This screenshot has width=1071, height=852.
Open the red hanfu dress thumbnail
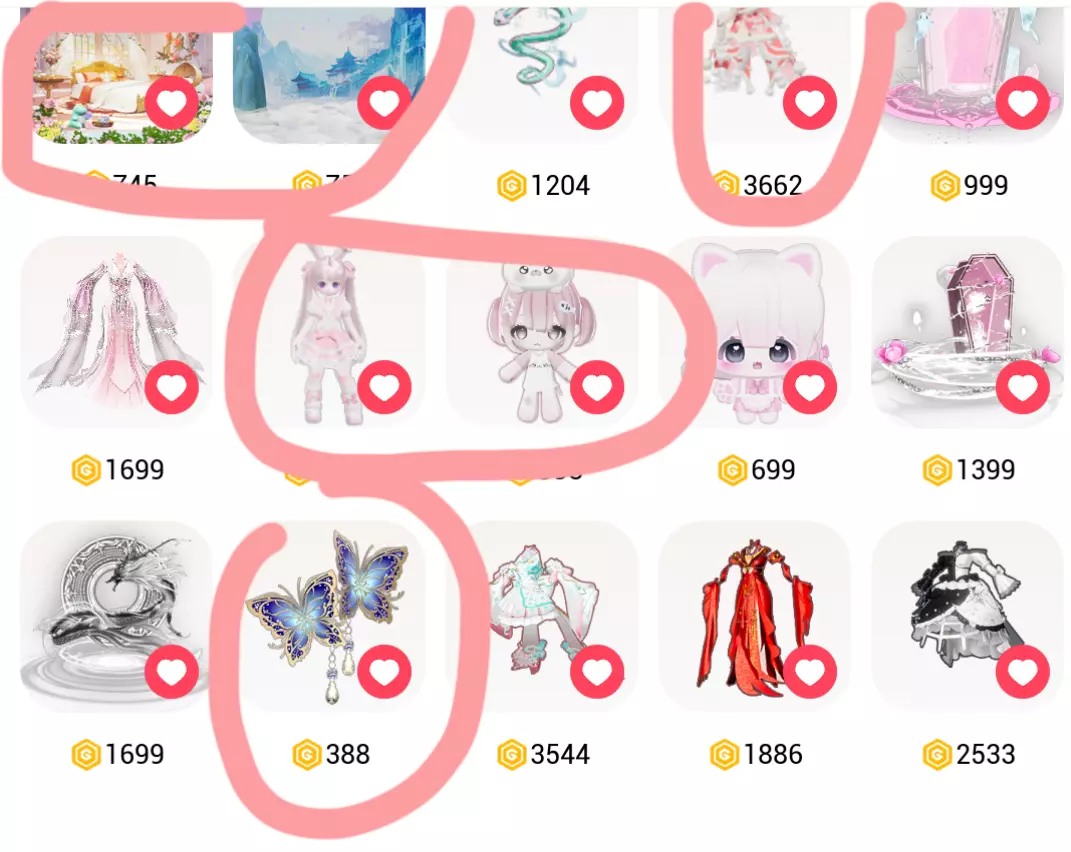[x=754, y=616]
